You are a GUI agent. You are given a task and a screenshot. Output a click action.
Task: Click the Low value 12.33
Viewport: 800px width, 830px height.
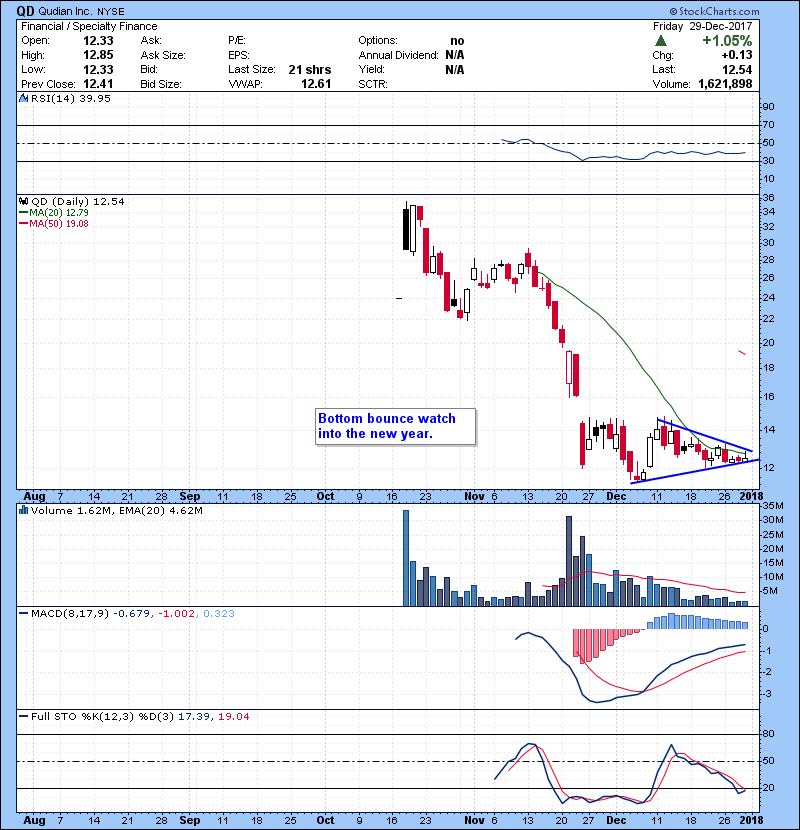click(98, 69)
